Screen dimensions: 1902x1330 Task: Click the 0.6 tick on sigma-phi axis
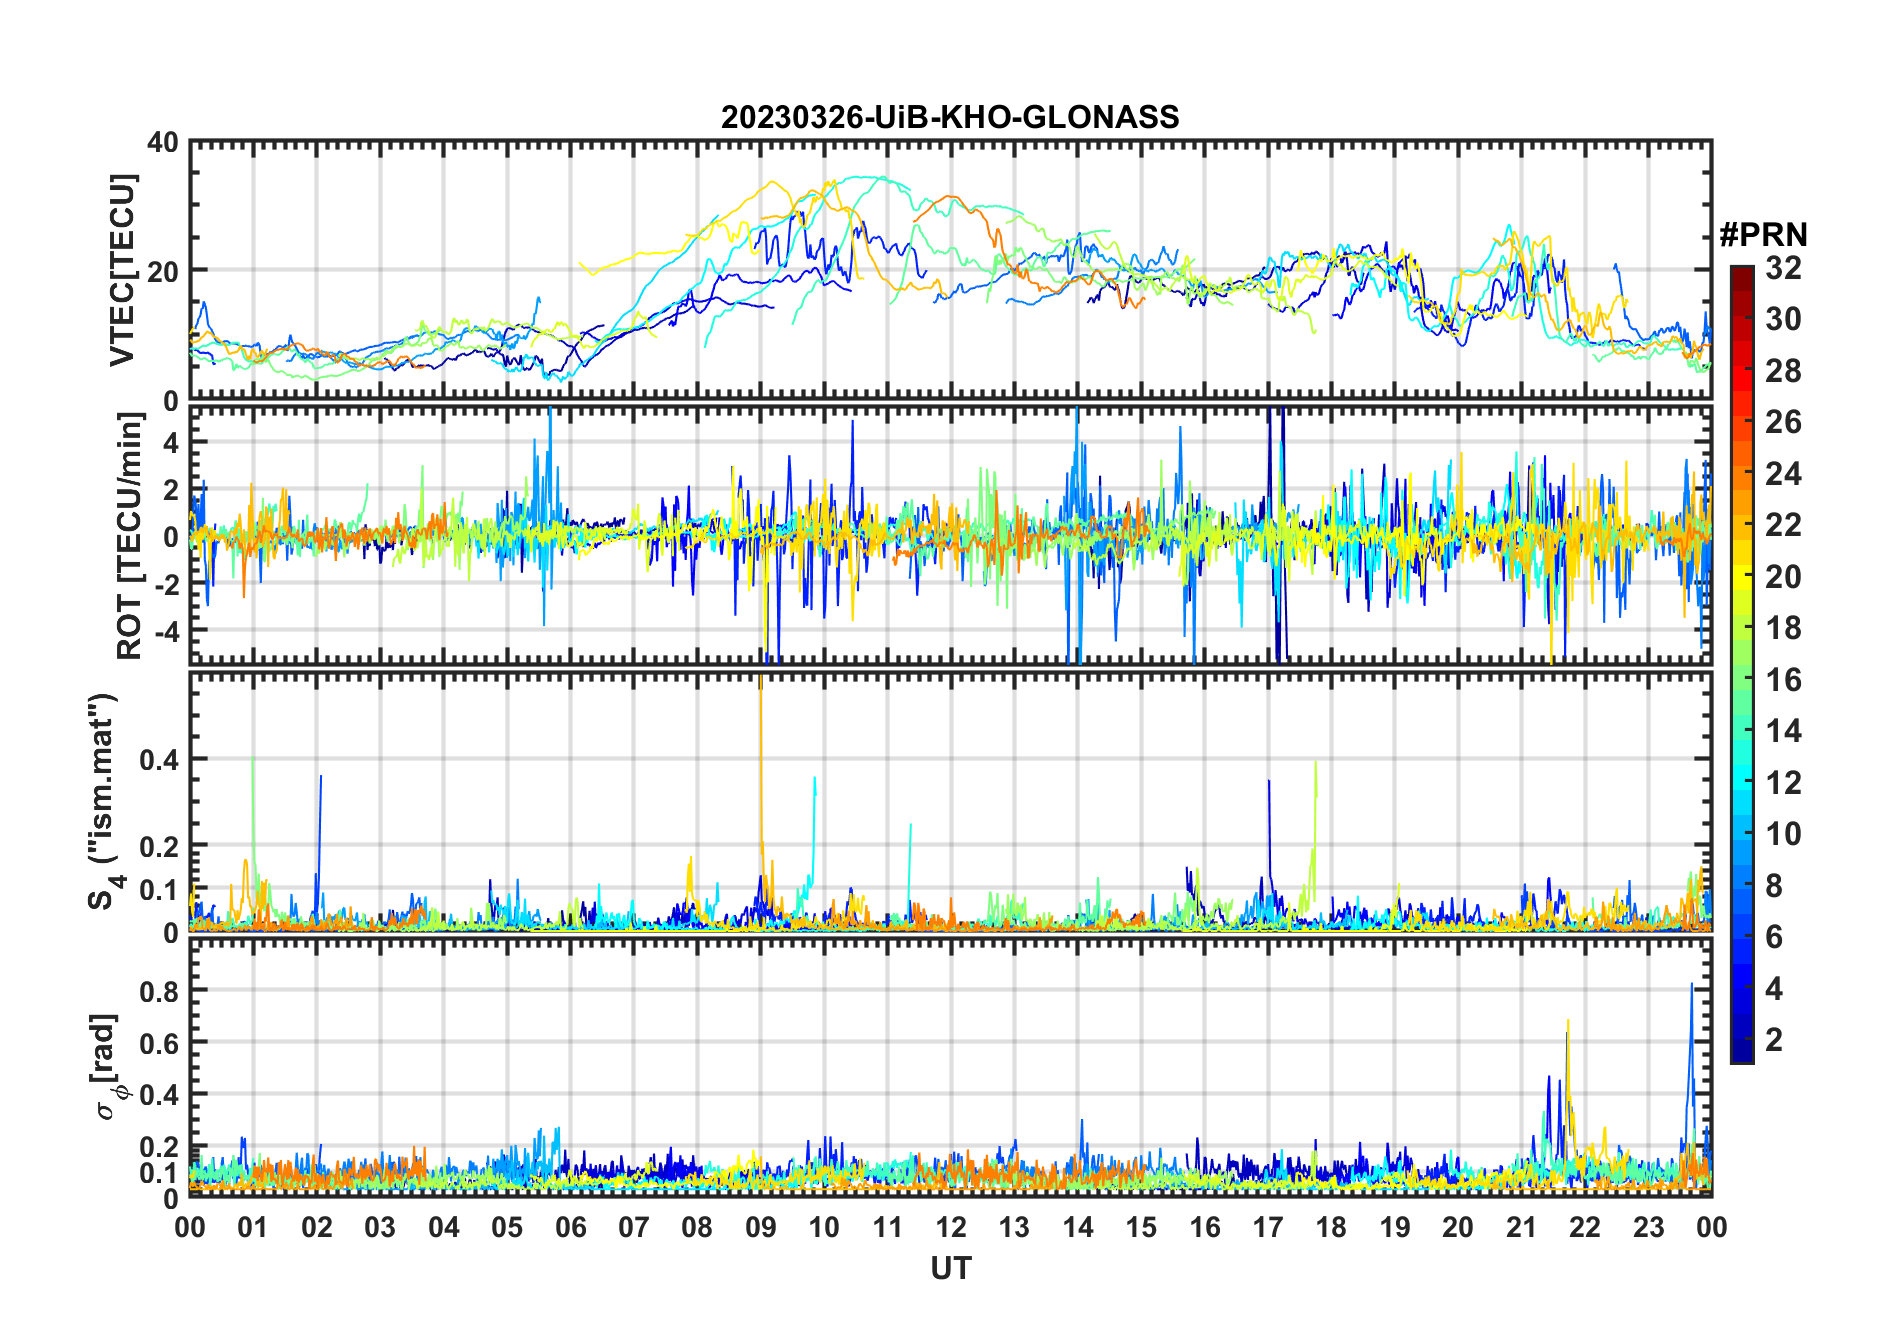[160, 1043]
